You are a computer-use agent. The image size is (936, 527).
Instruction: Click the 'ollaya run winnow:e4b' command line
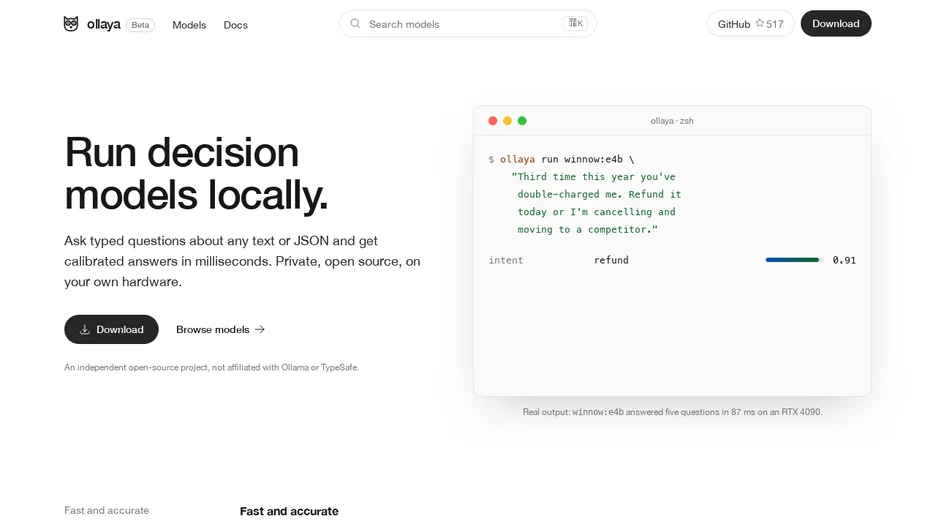pyautogui.click(x=561, y=159)
